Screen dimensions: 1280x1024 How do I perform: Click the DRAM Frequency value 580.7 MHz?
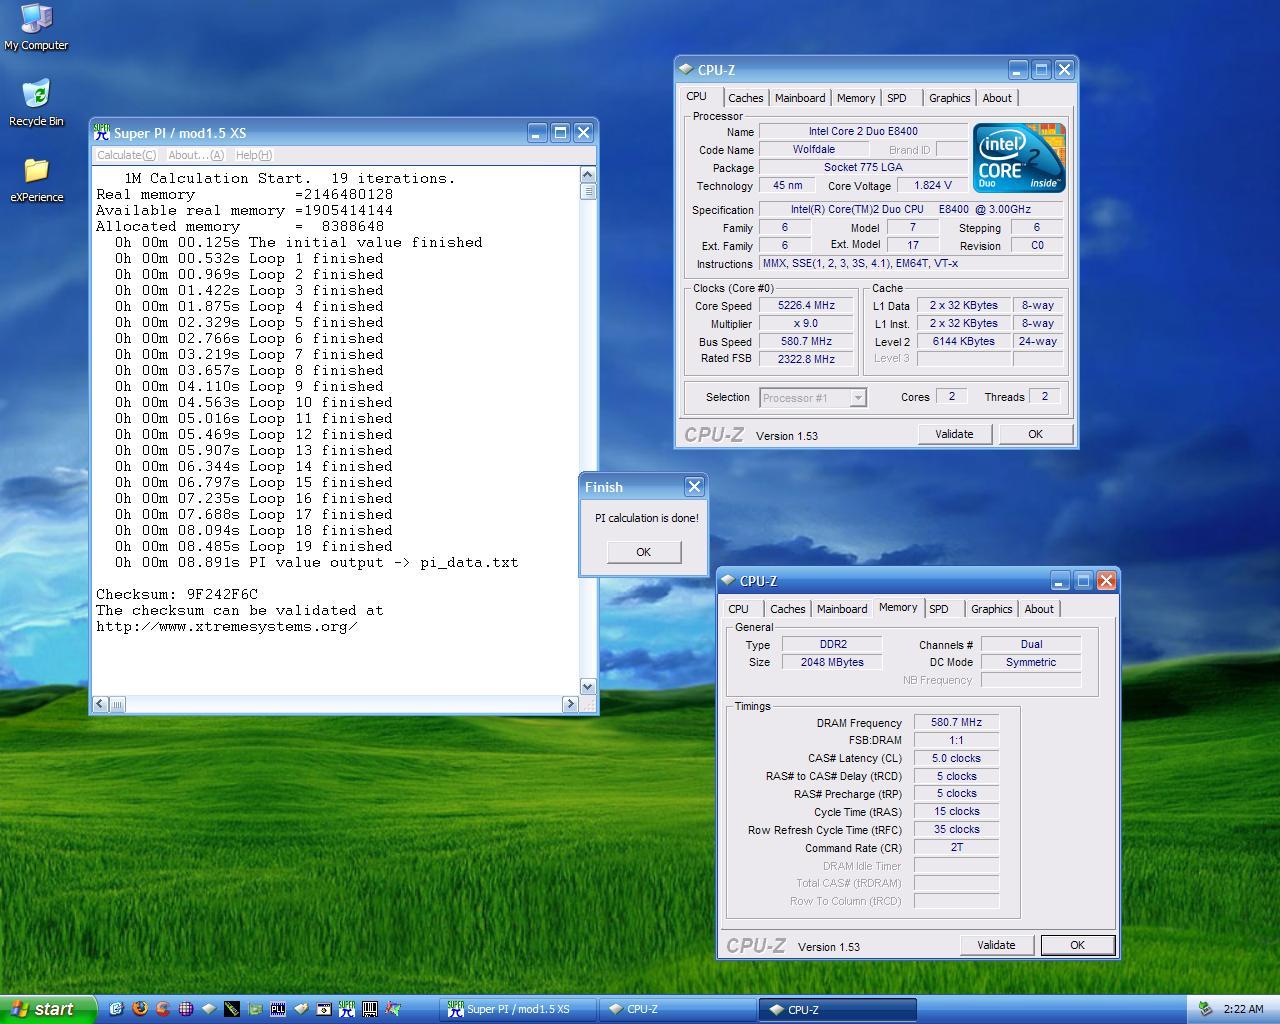[956, 722]
